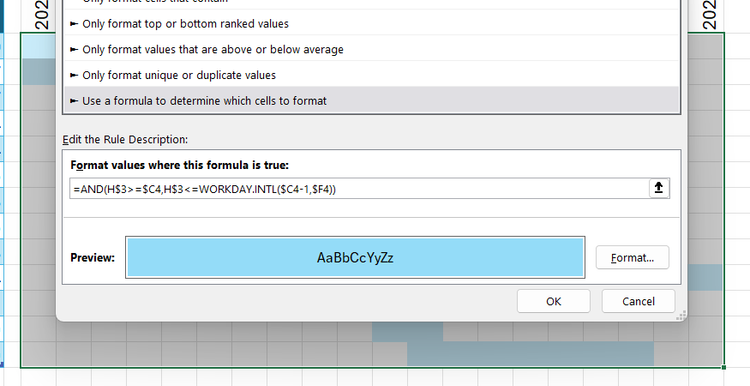This screenshot has height=386, width=750.
Task: Click 'Format values where this formula is true' label
Action: [180, 165]
